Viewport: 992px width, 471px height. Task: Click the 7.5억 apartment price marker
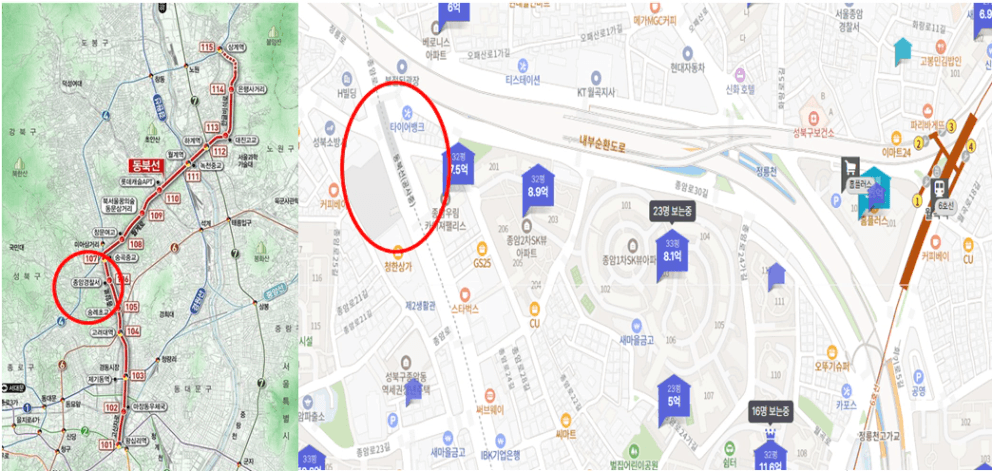click(457, 166)
